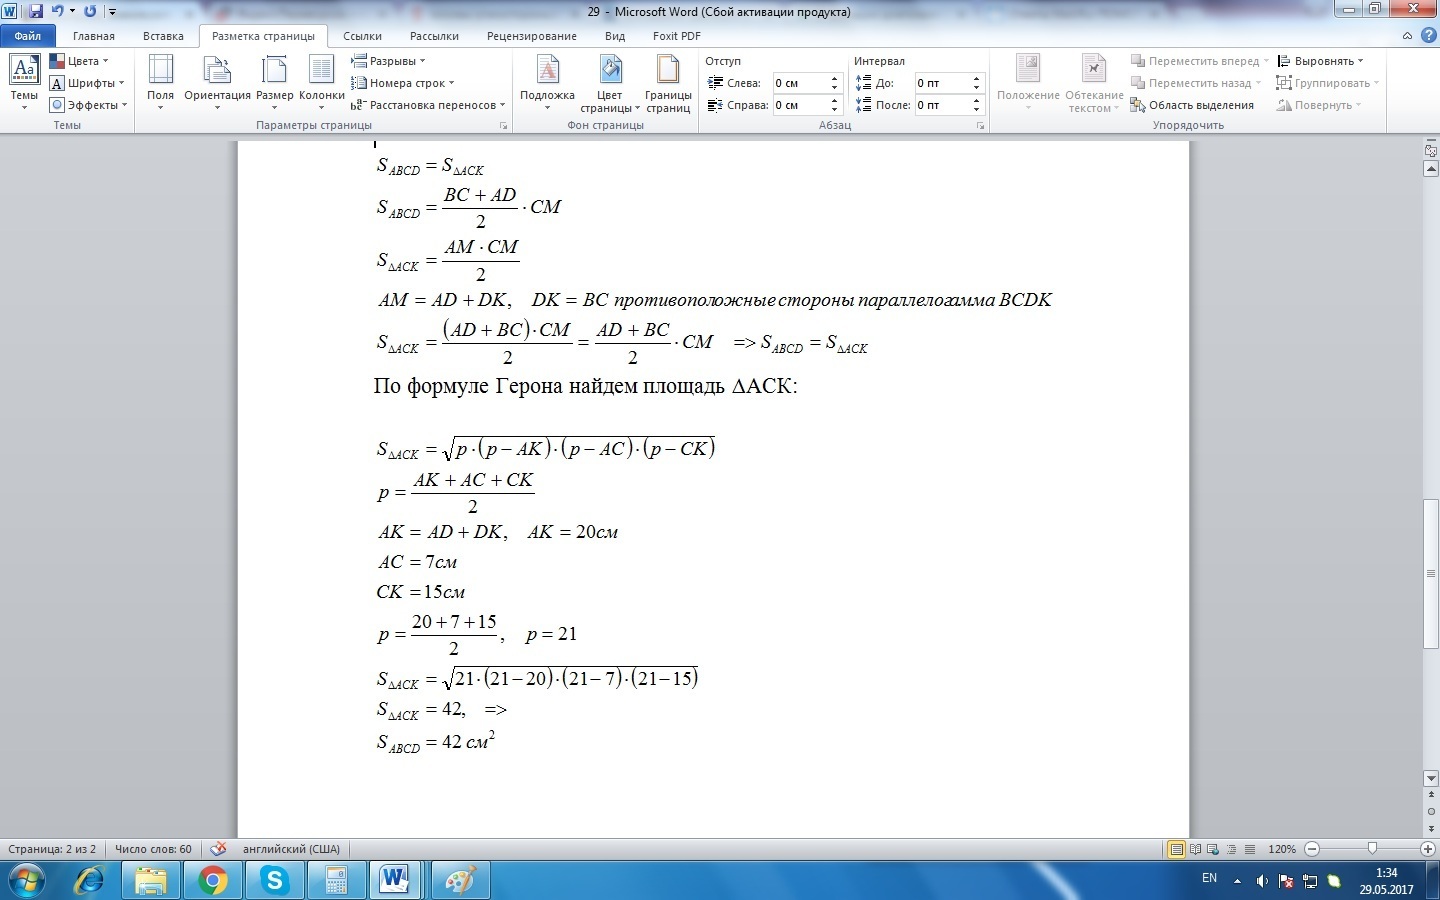1440x900 pixels.
Task: Open Word help question mark icon
Action: (1427, 36)
